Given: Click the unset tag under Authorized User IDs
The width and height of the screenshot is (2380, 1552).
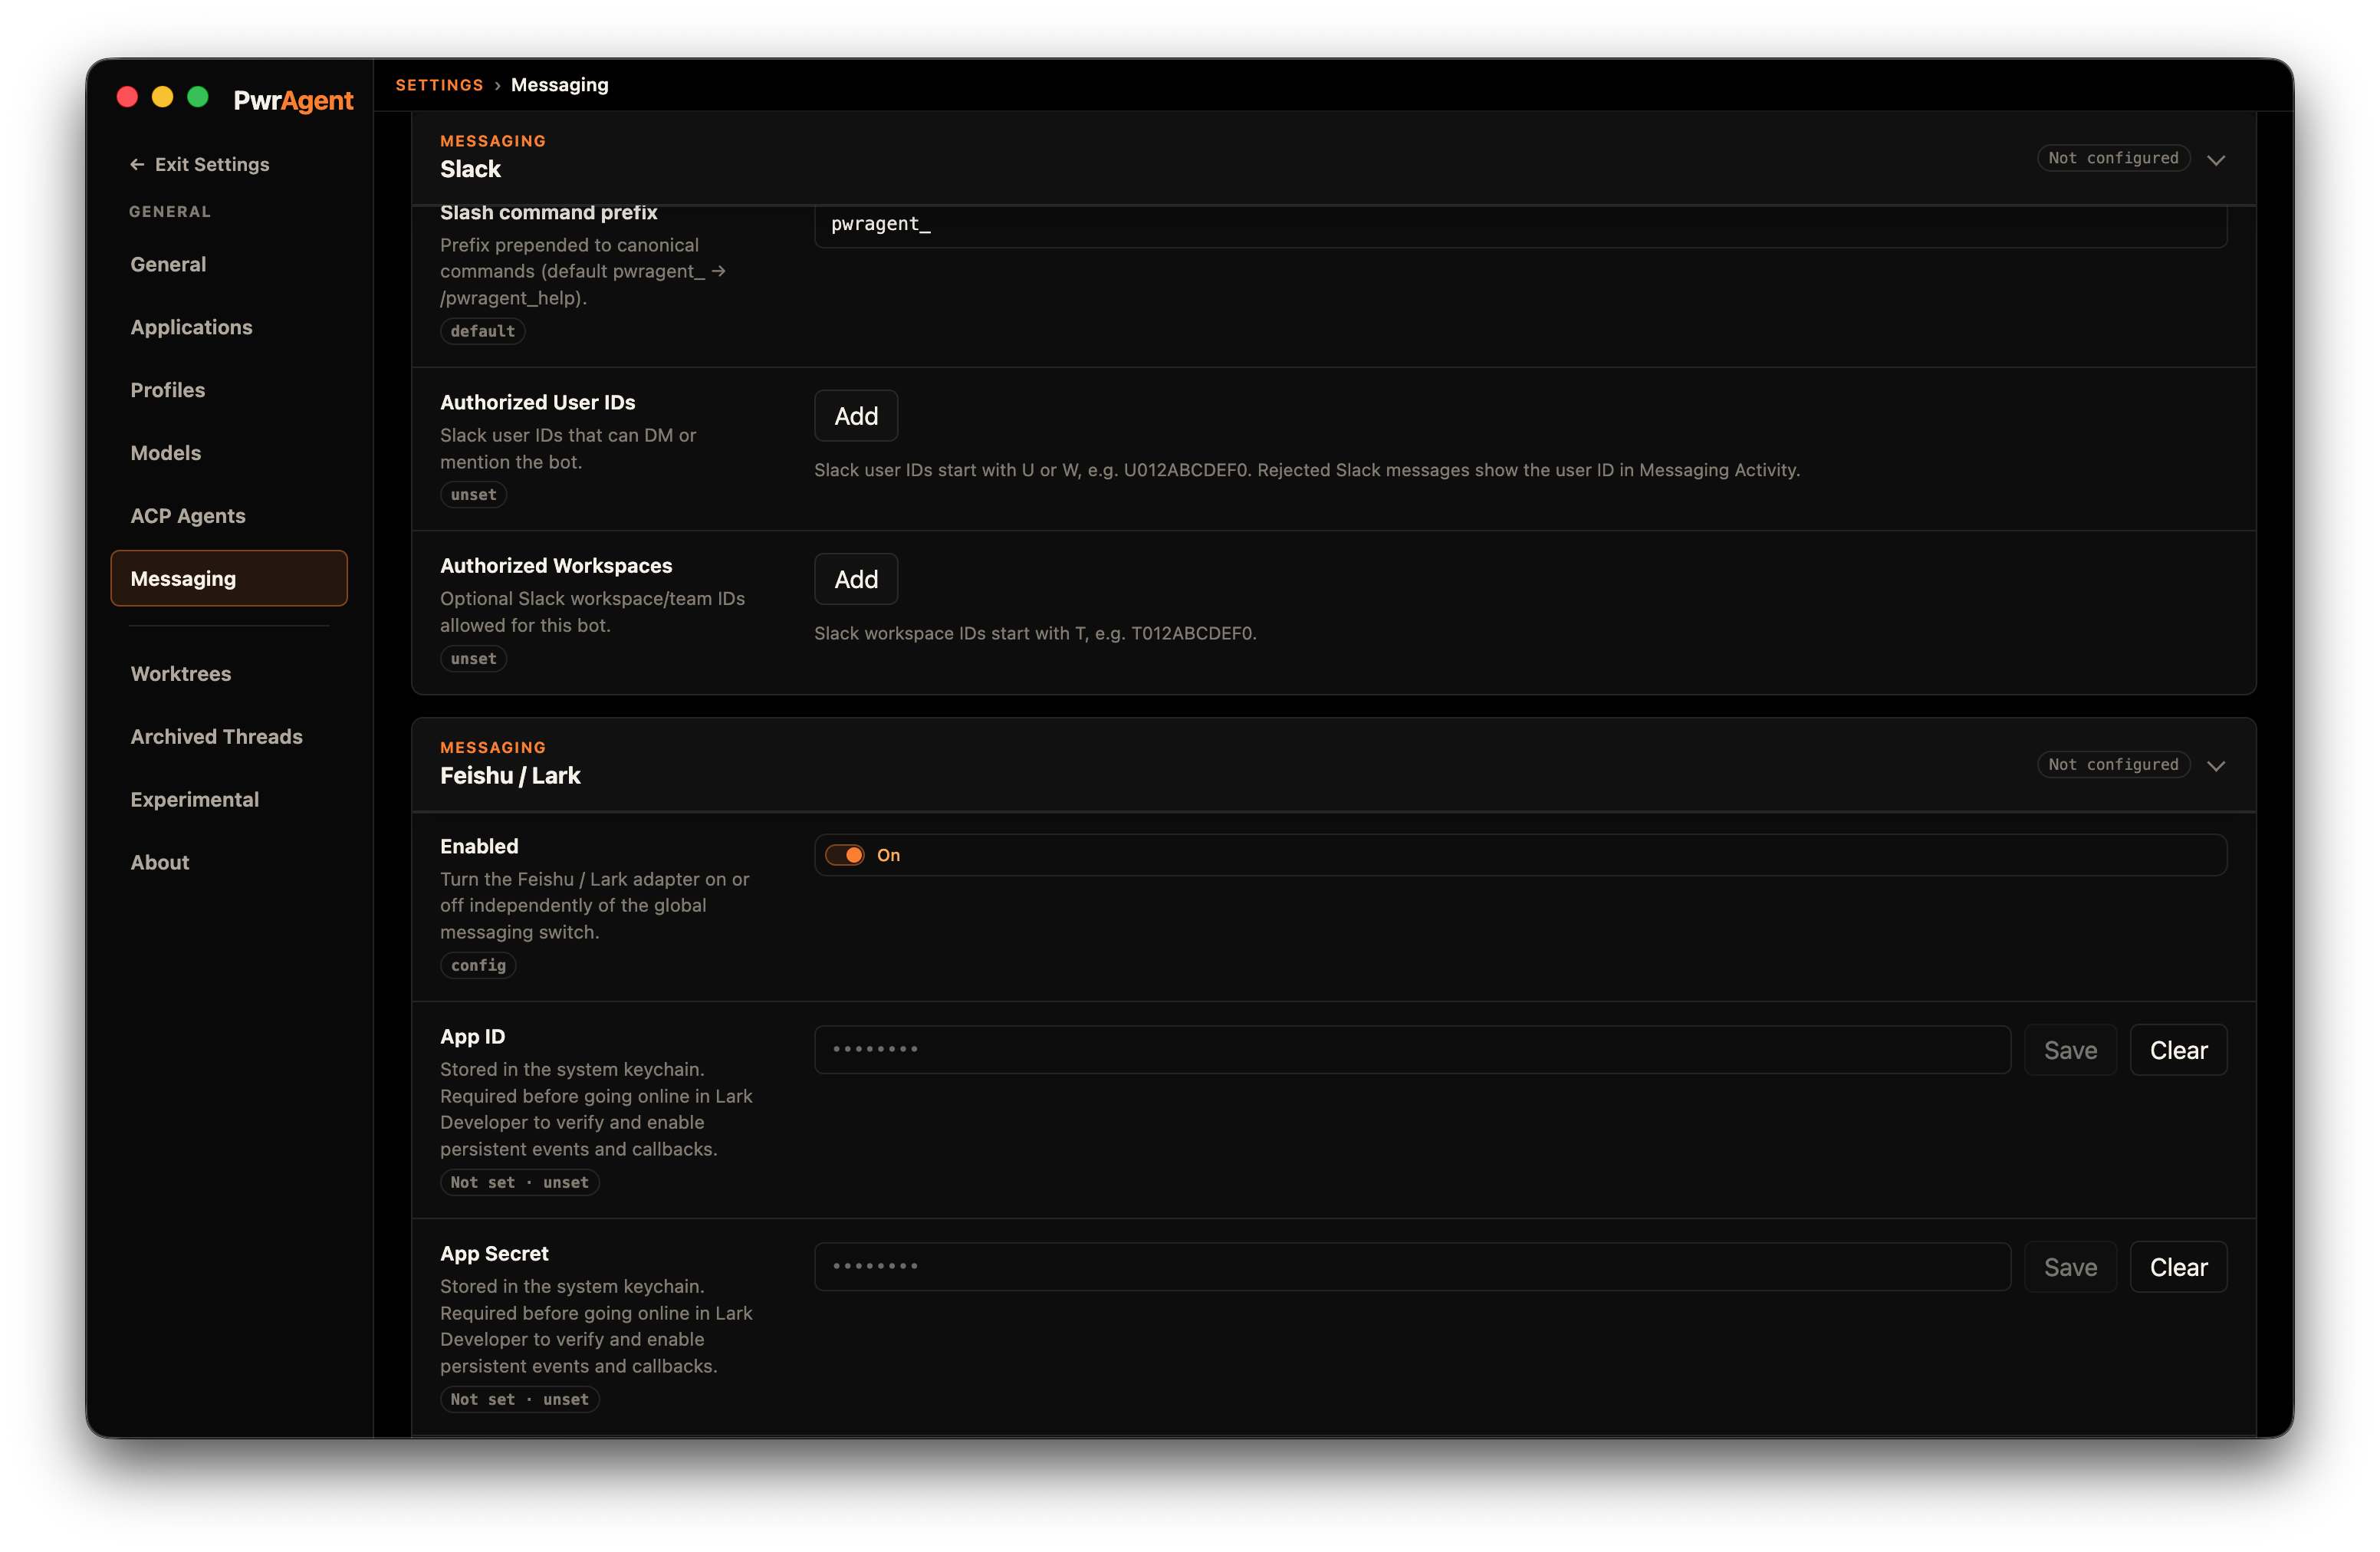Looking at the screenshot, I should pos(473,494).
